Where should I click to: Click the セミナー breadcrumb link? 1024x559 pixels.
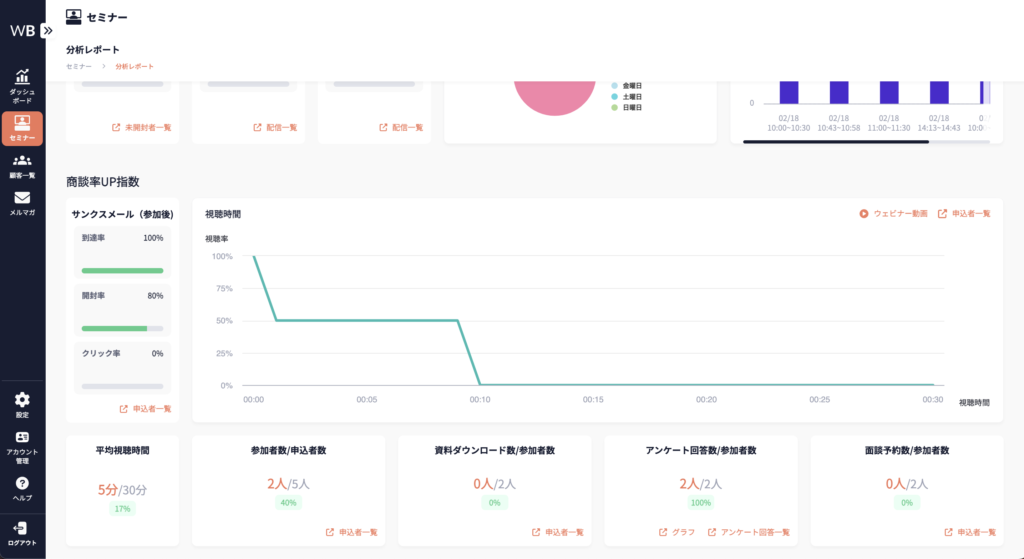pos(79,66)
